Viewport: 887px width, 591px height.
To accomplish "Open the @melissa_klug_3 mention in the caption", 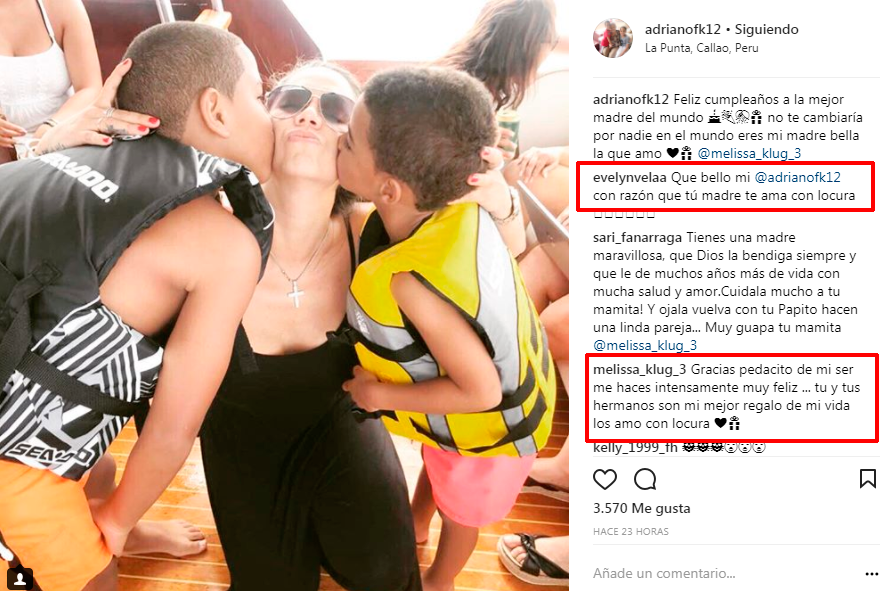I will tap(749, 153).
